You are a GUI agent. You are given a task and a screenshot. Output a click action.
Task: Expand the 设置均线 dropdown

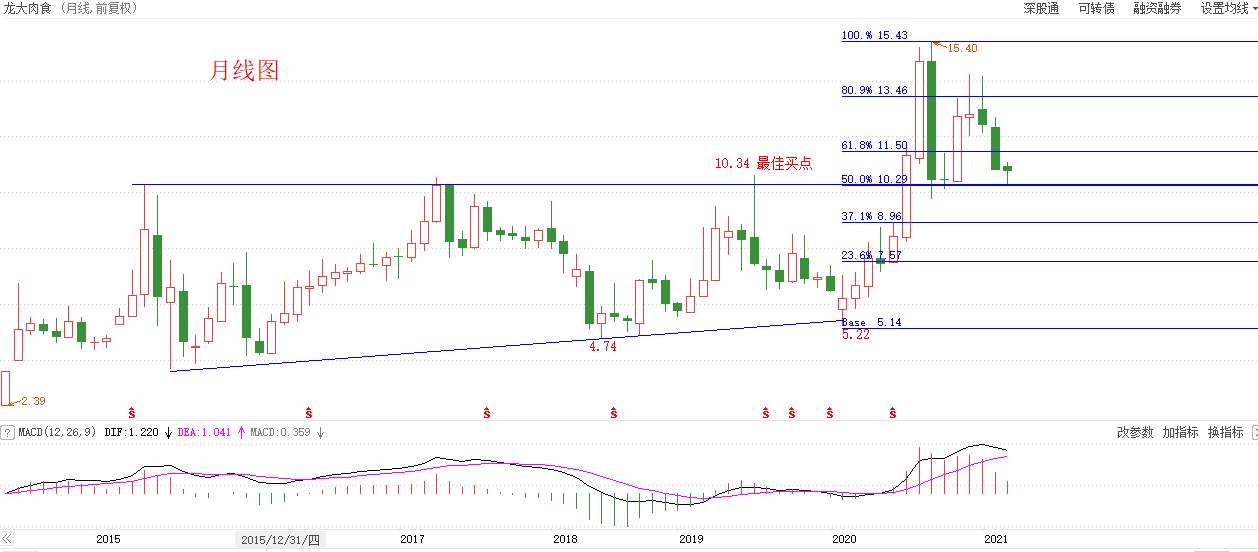1229,8
